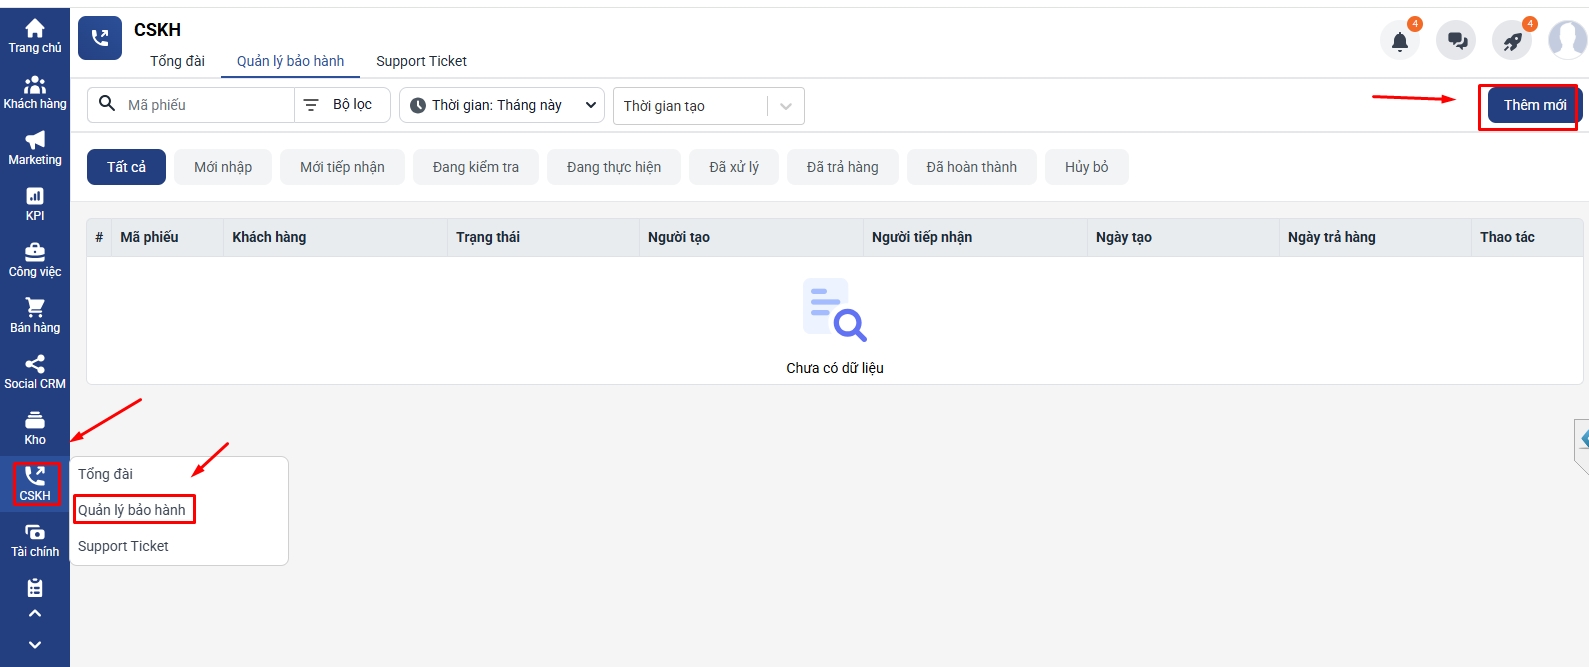Open the clipboard module icon in sidebar
This screenshot has width=1589, height=667.
[35, 588]
